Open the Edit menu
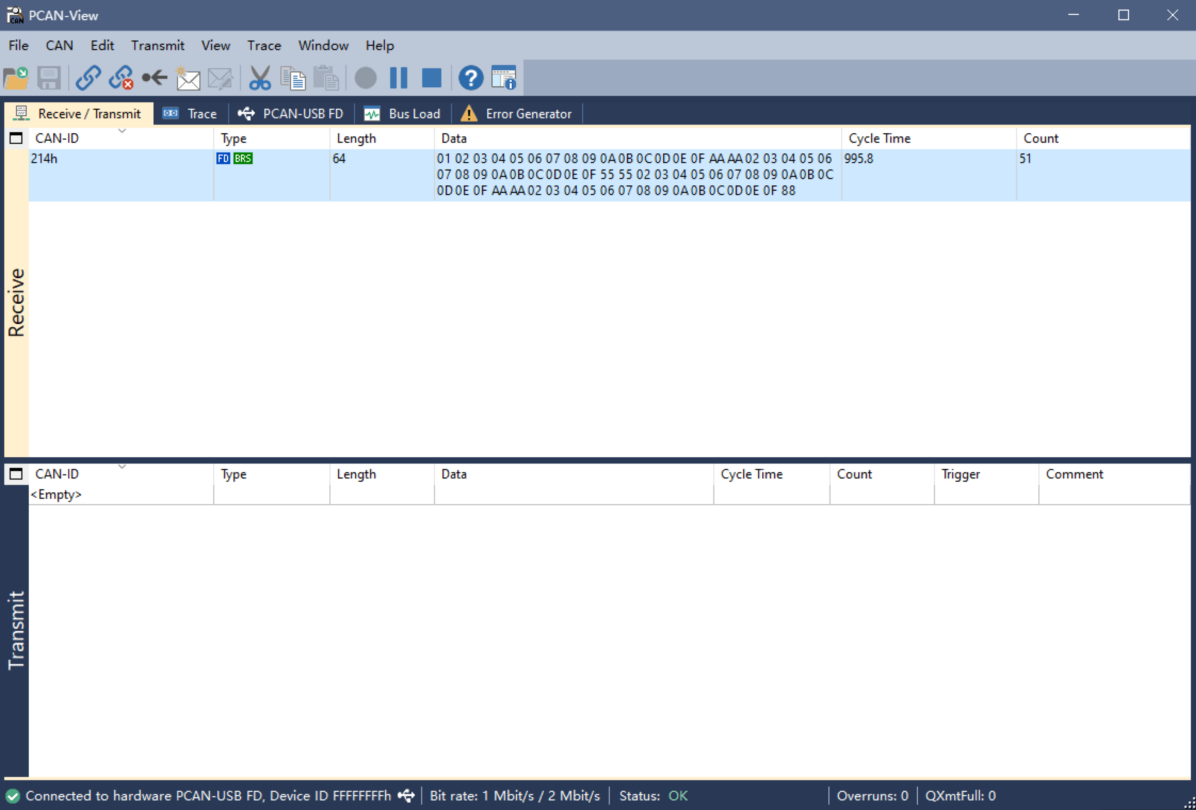Screen dimensions: 1196x810 [102, 46]
